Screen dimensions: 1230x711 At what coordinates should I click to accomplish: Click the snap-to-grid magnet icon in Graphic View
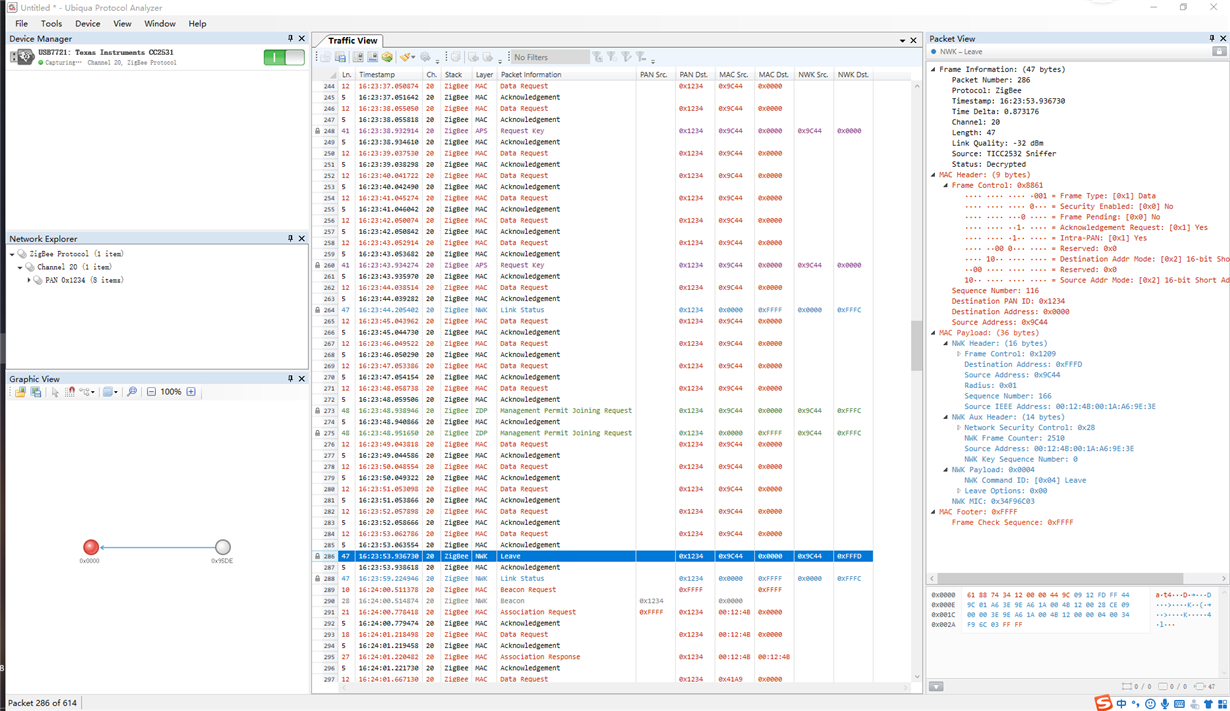coord(70,392)
